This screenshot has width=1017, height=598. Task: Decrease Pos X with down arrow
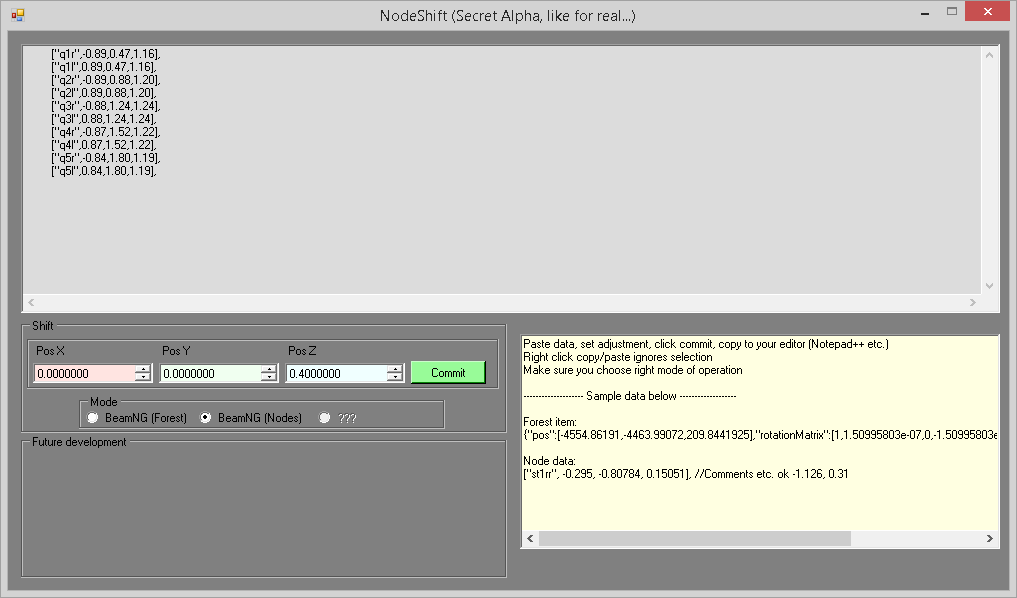(143, 377)
